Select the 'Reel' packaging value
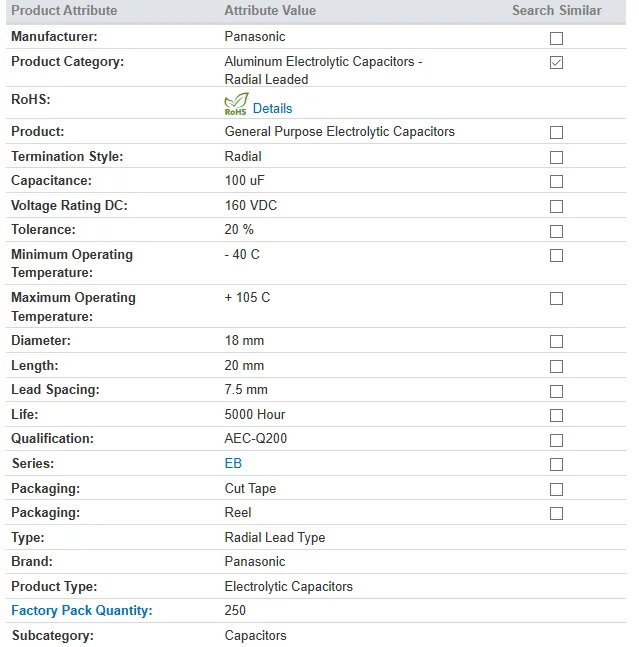639x647 pixels. click(x=238, y=512)
